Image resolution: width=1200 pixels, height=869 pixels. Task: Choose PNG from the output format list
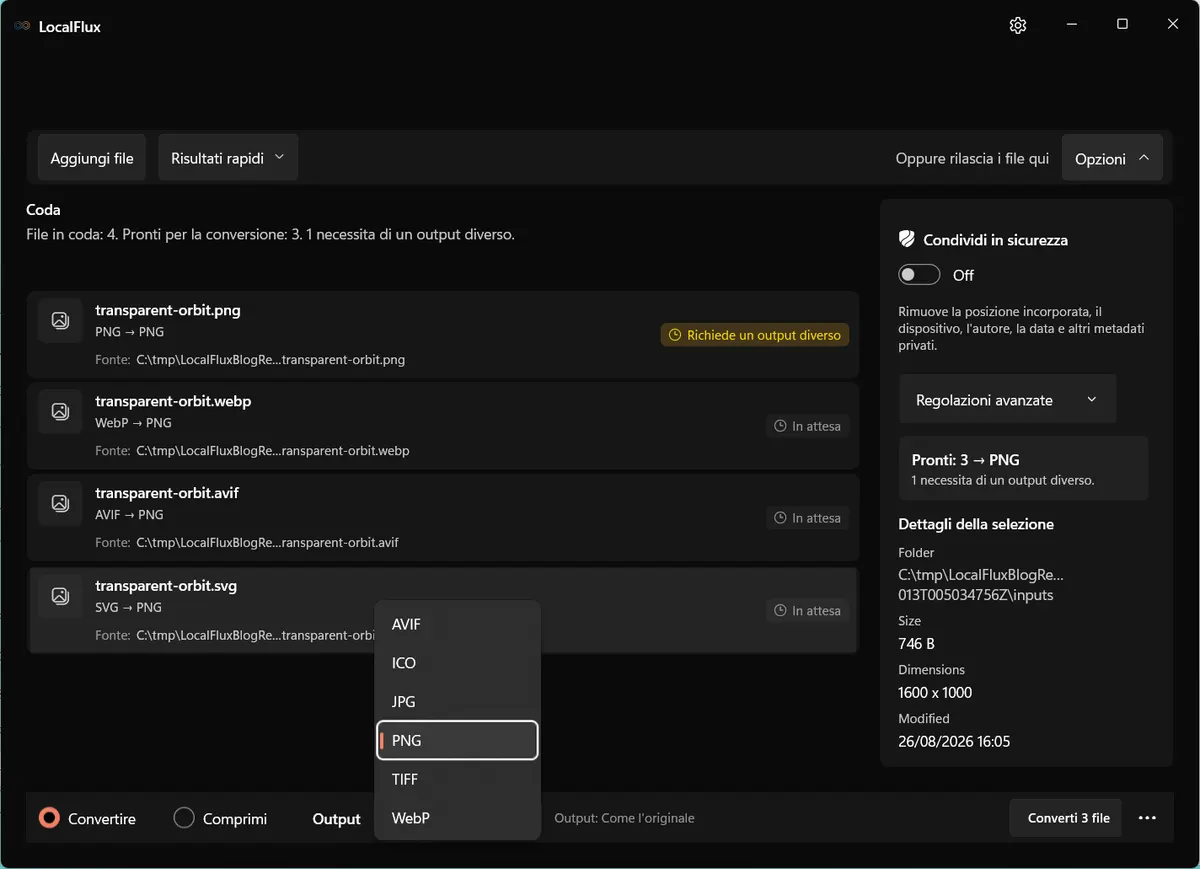click(457, 741)
